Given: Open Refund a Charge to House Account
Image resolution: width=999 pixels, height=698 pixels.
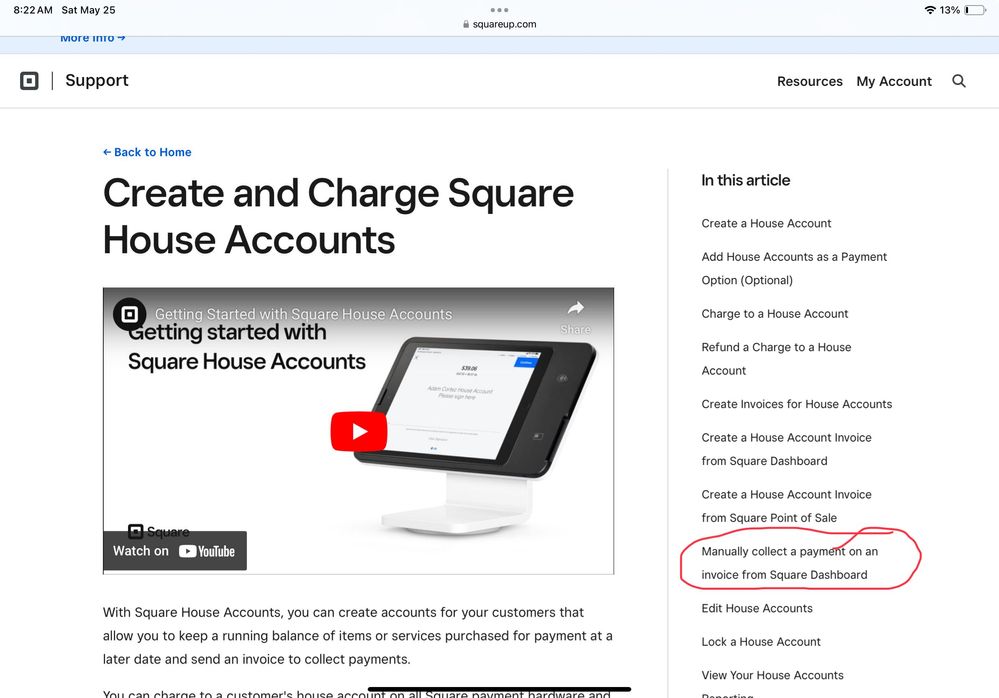Looking at the screenshot, I should pos(776,358).
